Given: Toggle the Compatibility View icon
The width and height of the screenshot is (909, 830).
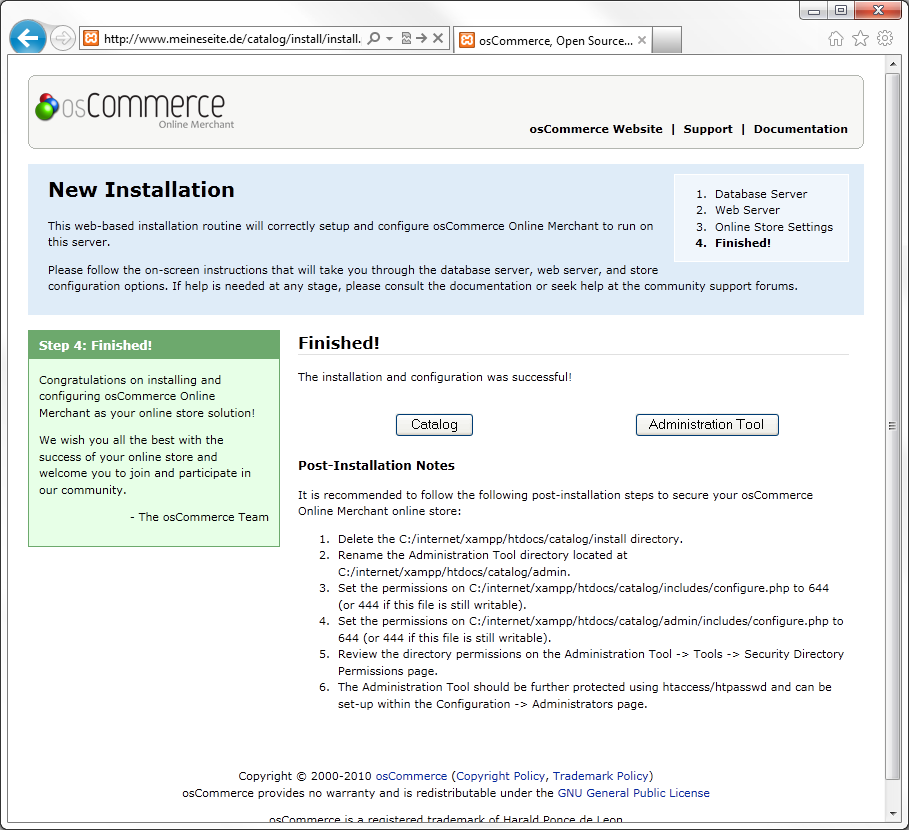Looking at the screenshot, I should tap(406, 38).
